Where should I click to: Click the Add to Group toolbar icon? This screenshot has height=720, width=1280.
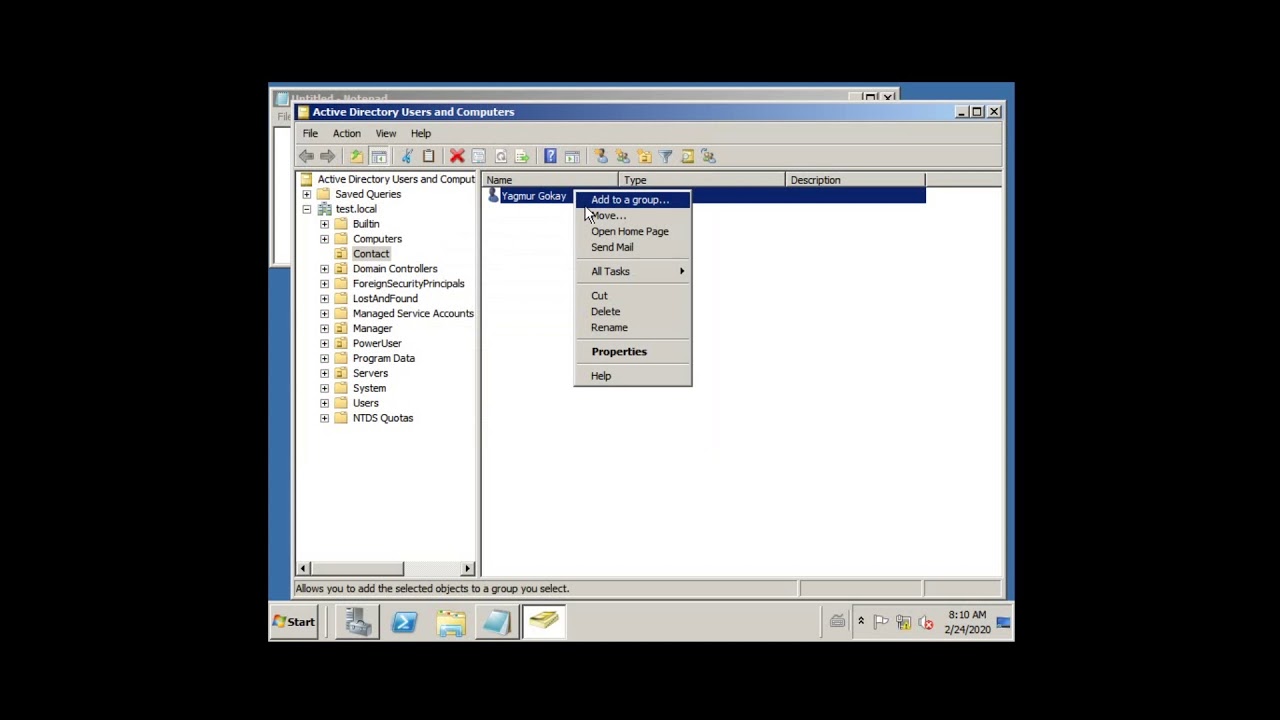coord(709,156)
